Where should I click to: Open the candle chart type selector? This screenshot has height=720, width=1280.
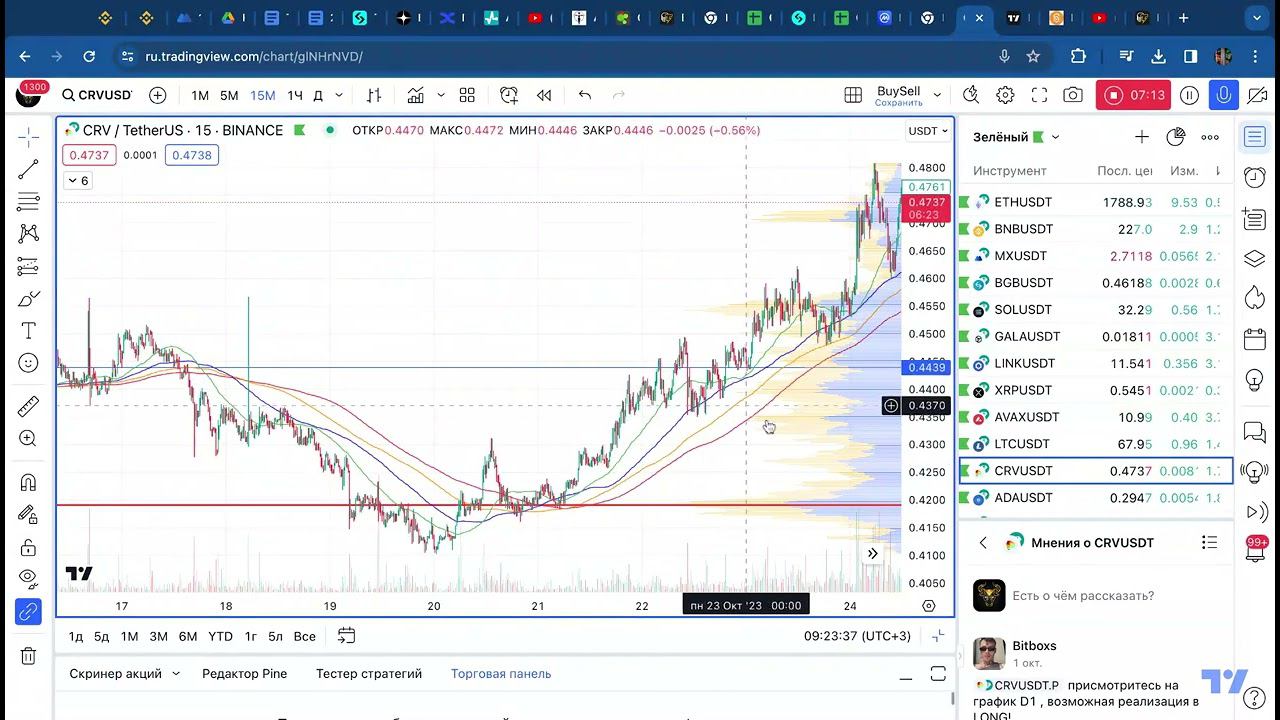(374, 95)
